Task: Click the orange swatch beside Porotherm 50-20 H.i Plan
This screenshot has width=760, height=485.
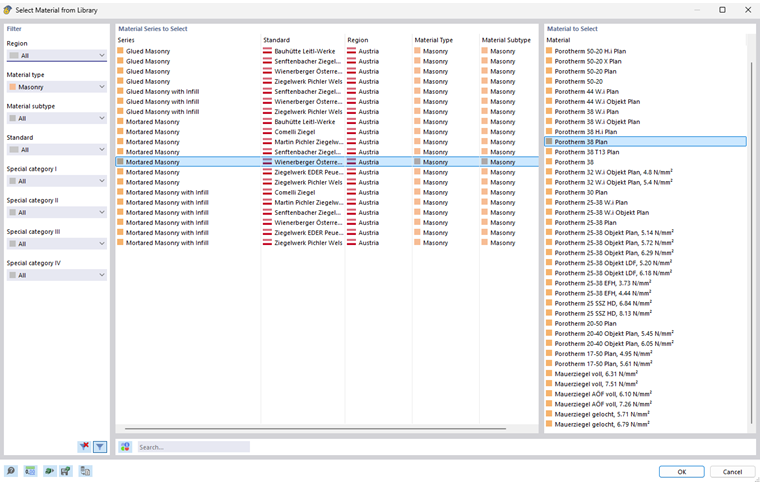Action: (549, 51)
